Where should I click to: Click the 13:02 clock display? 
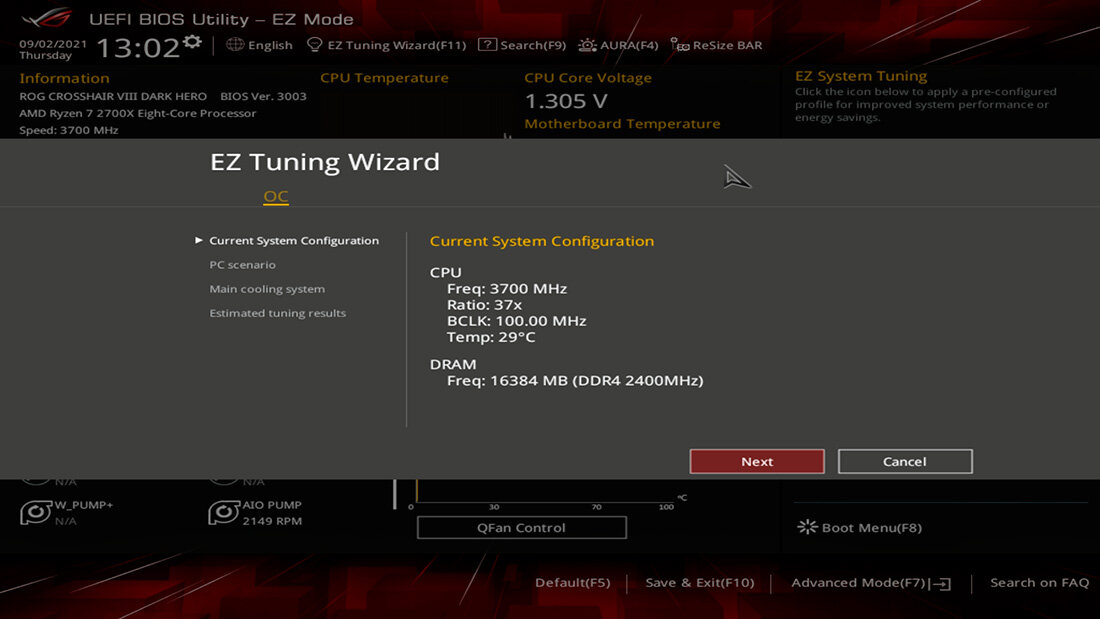[138, 48]
